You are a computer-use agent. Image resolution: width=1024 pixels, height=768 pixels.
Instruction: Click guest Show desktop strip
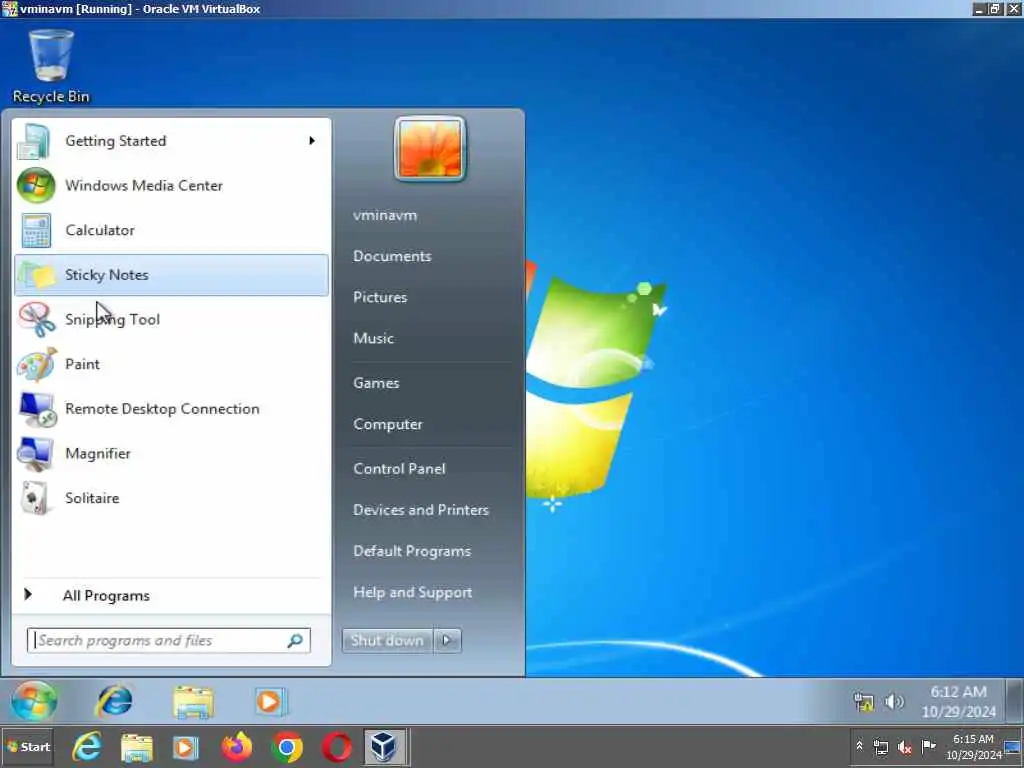pyautogui.click(x=1014, y=701)
